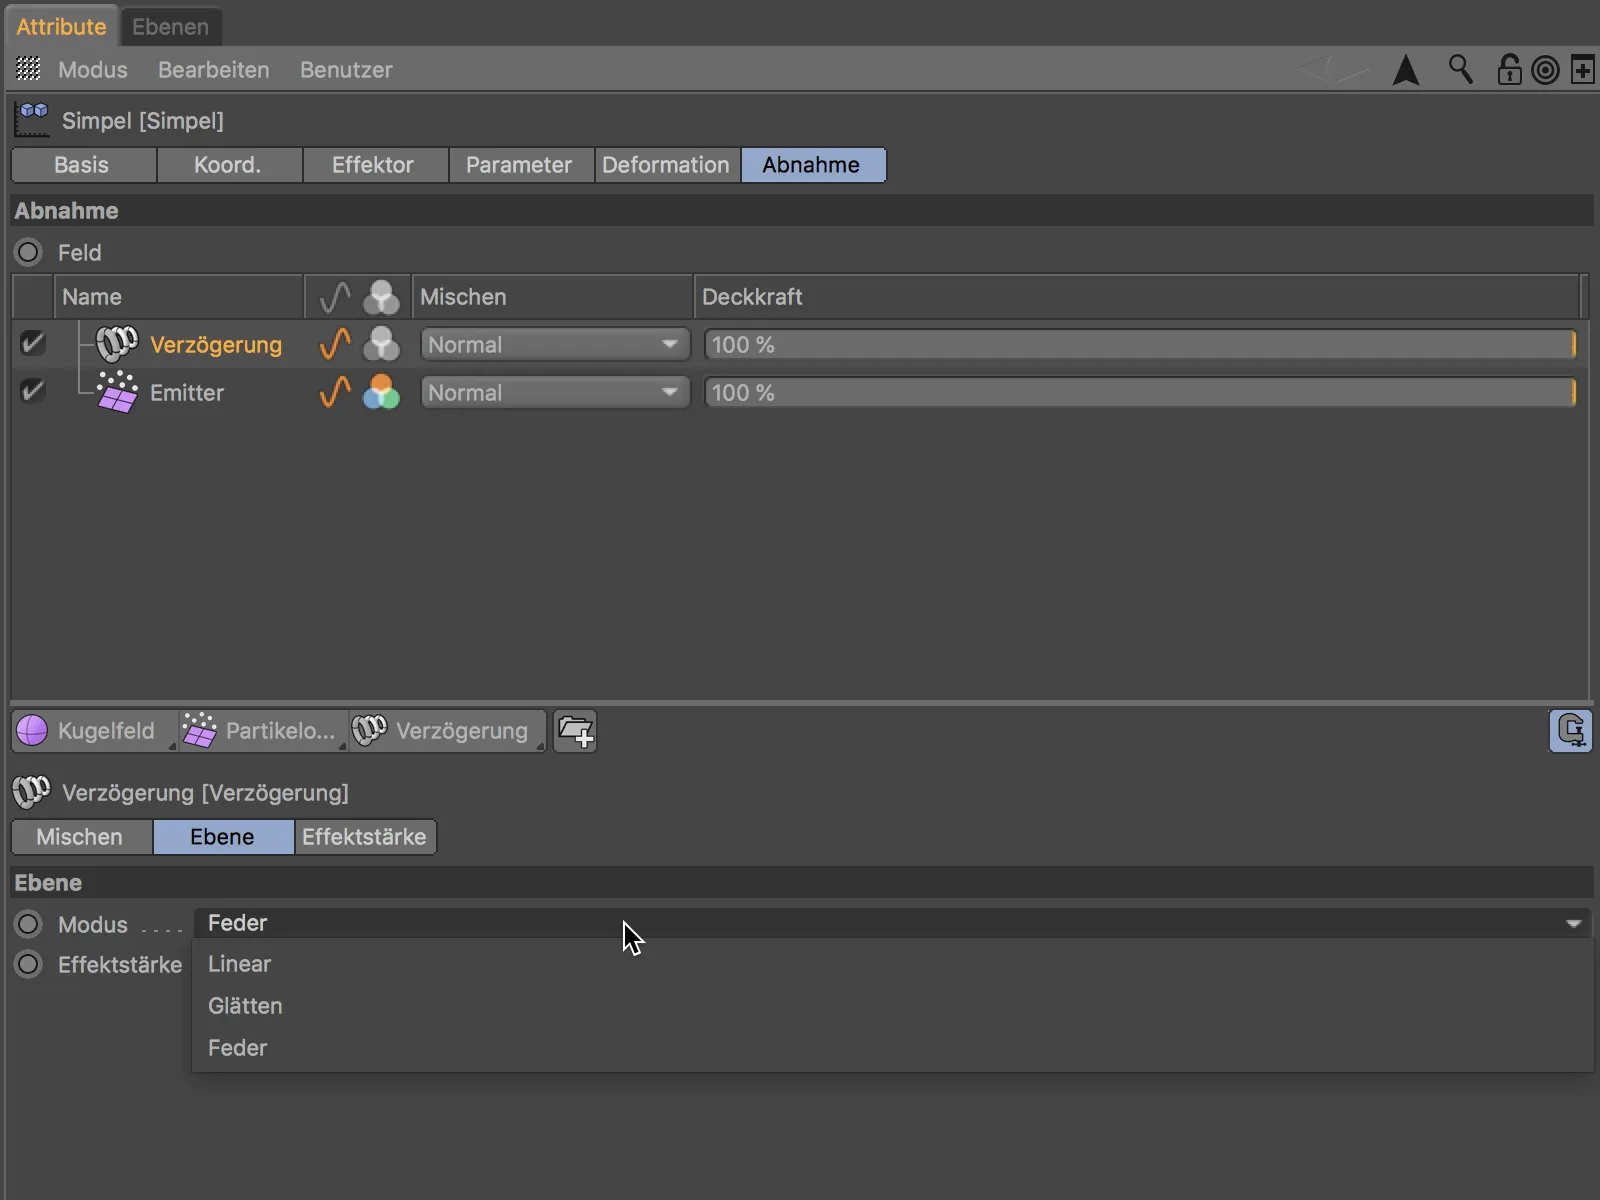Click the field list option icon at right
This screenshot has width=1600, height=1200.
tap(1570, 731)
